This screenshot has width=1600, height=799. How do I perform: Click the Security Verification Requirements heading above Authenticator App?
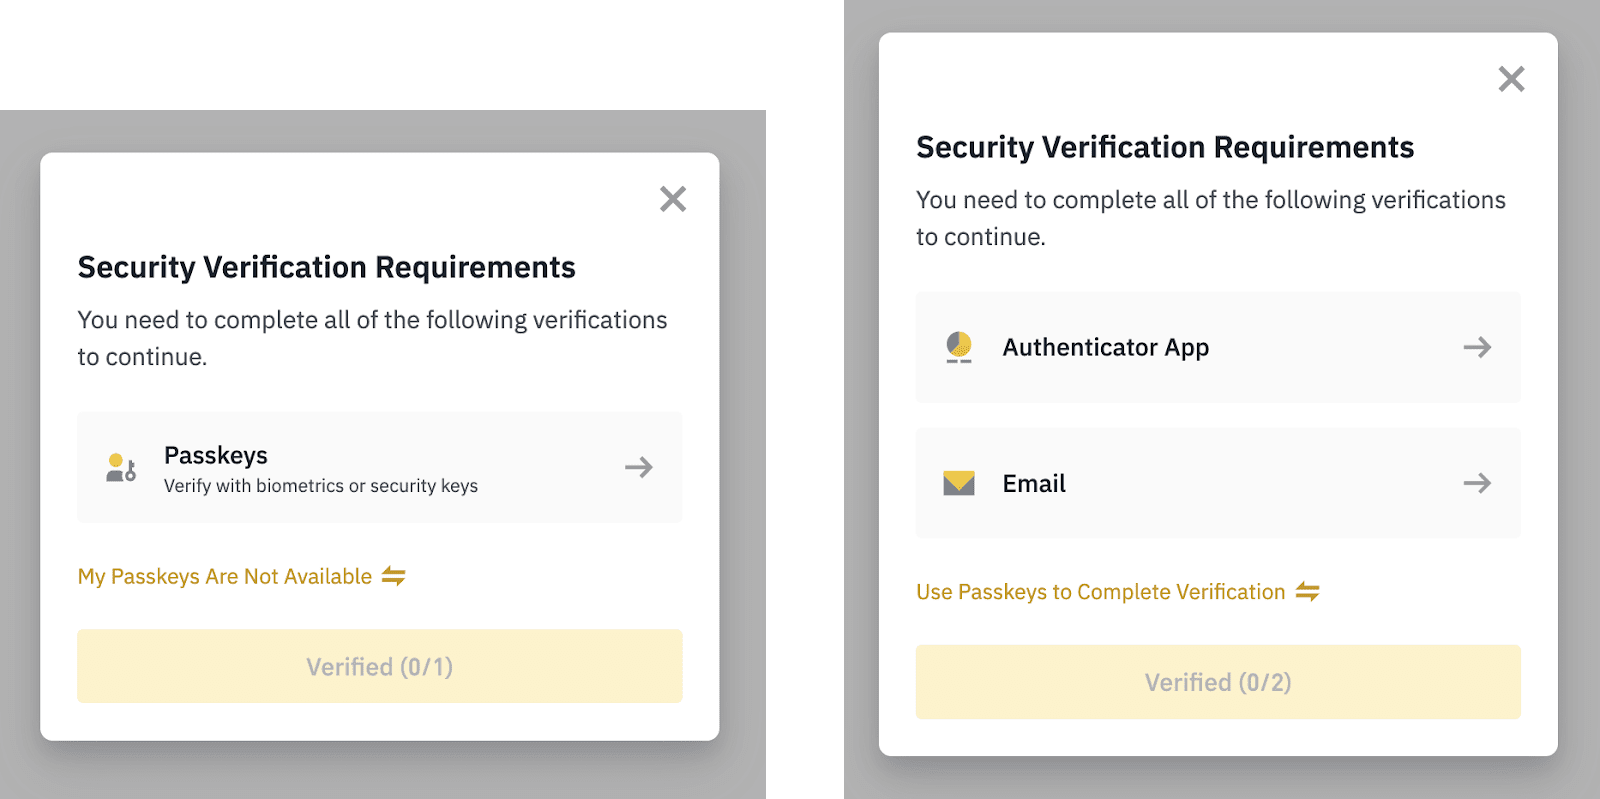point(1165,147)
